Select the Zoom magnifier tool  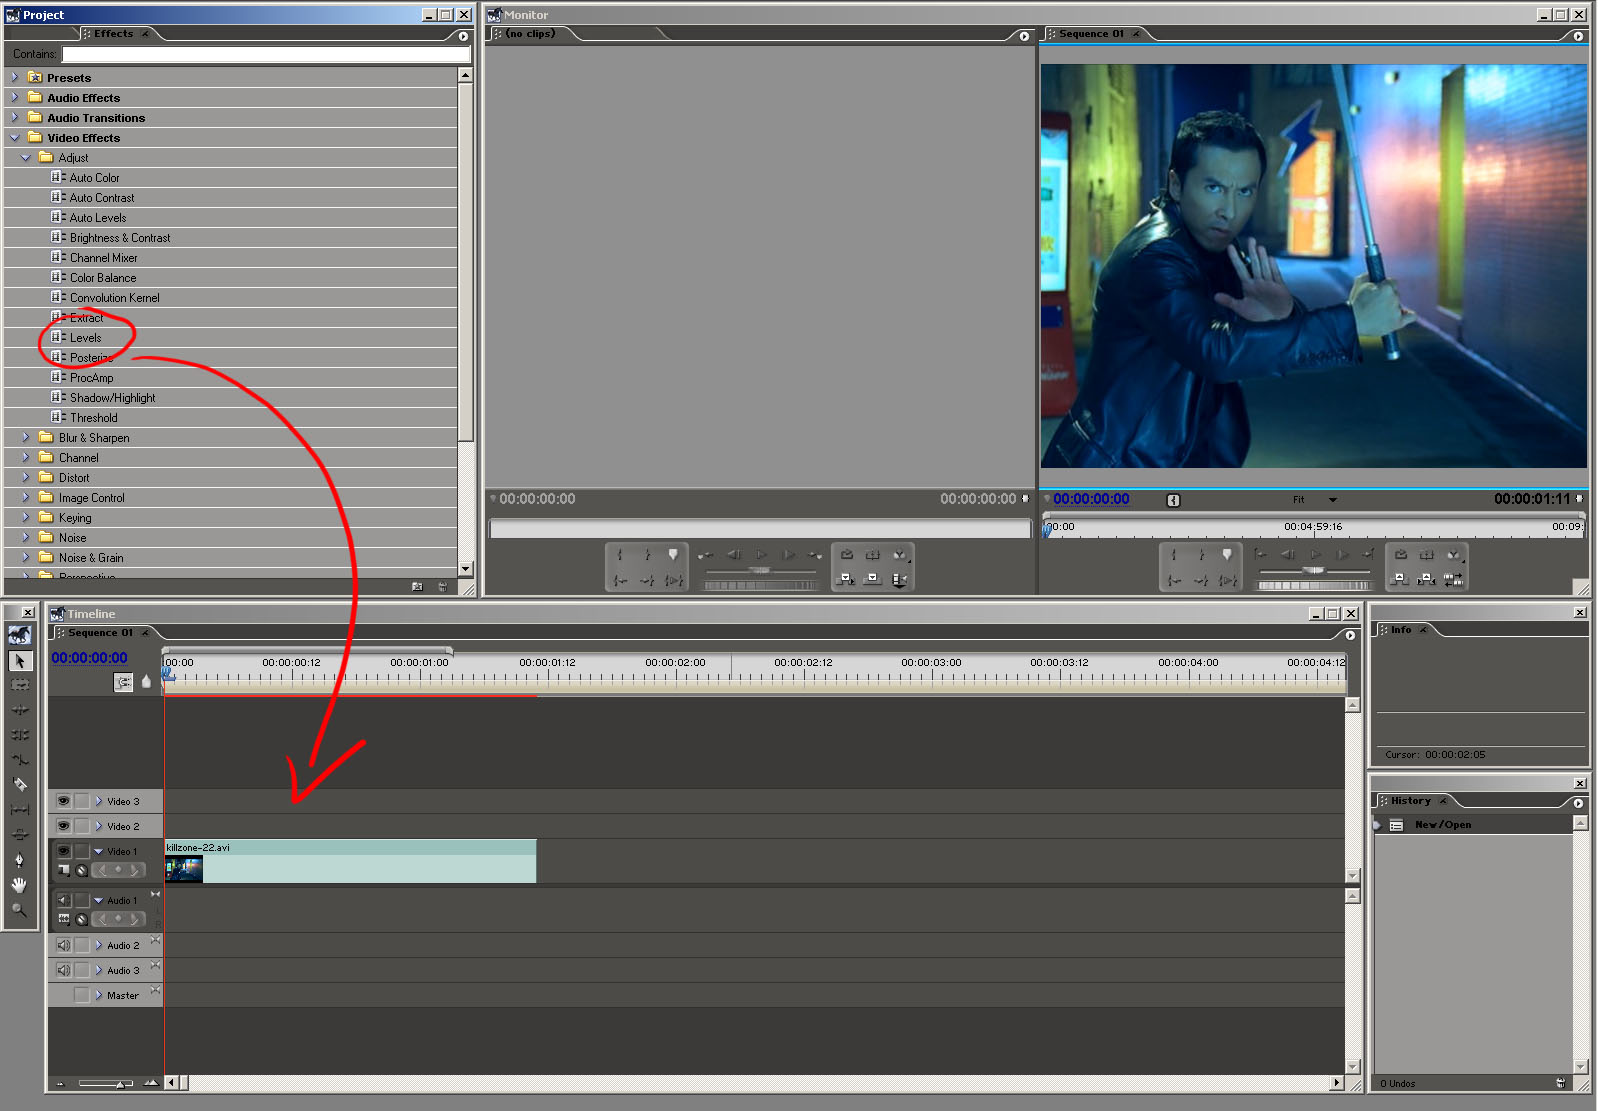click(19, 910)
